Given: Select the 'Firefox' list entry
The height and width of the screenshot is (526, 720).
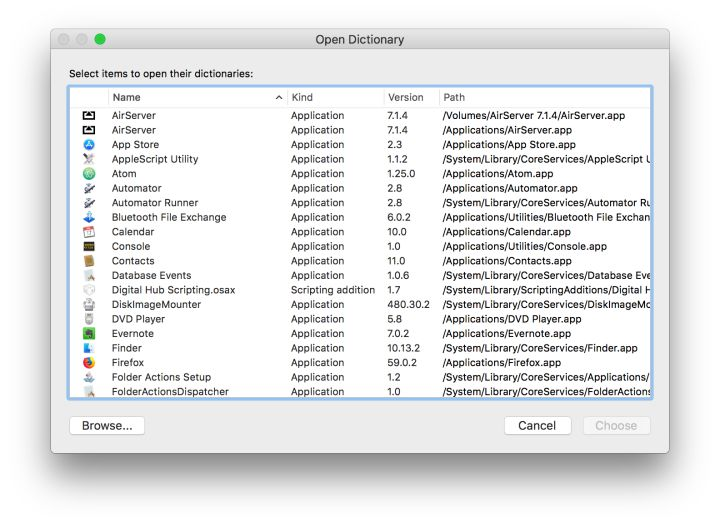Looking at the screenshot, I should point(128,363).
